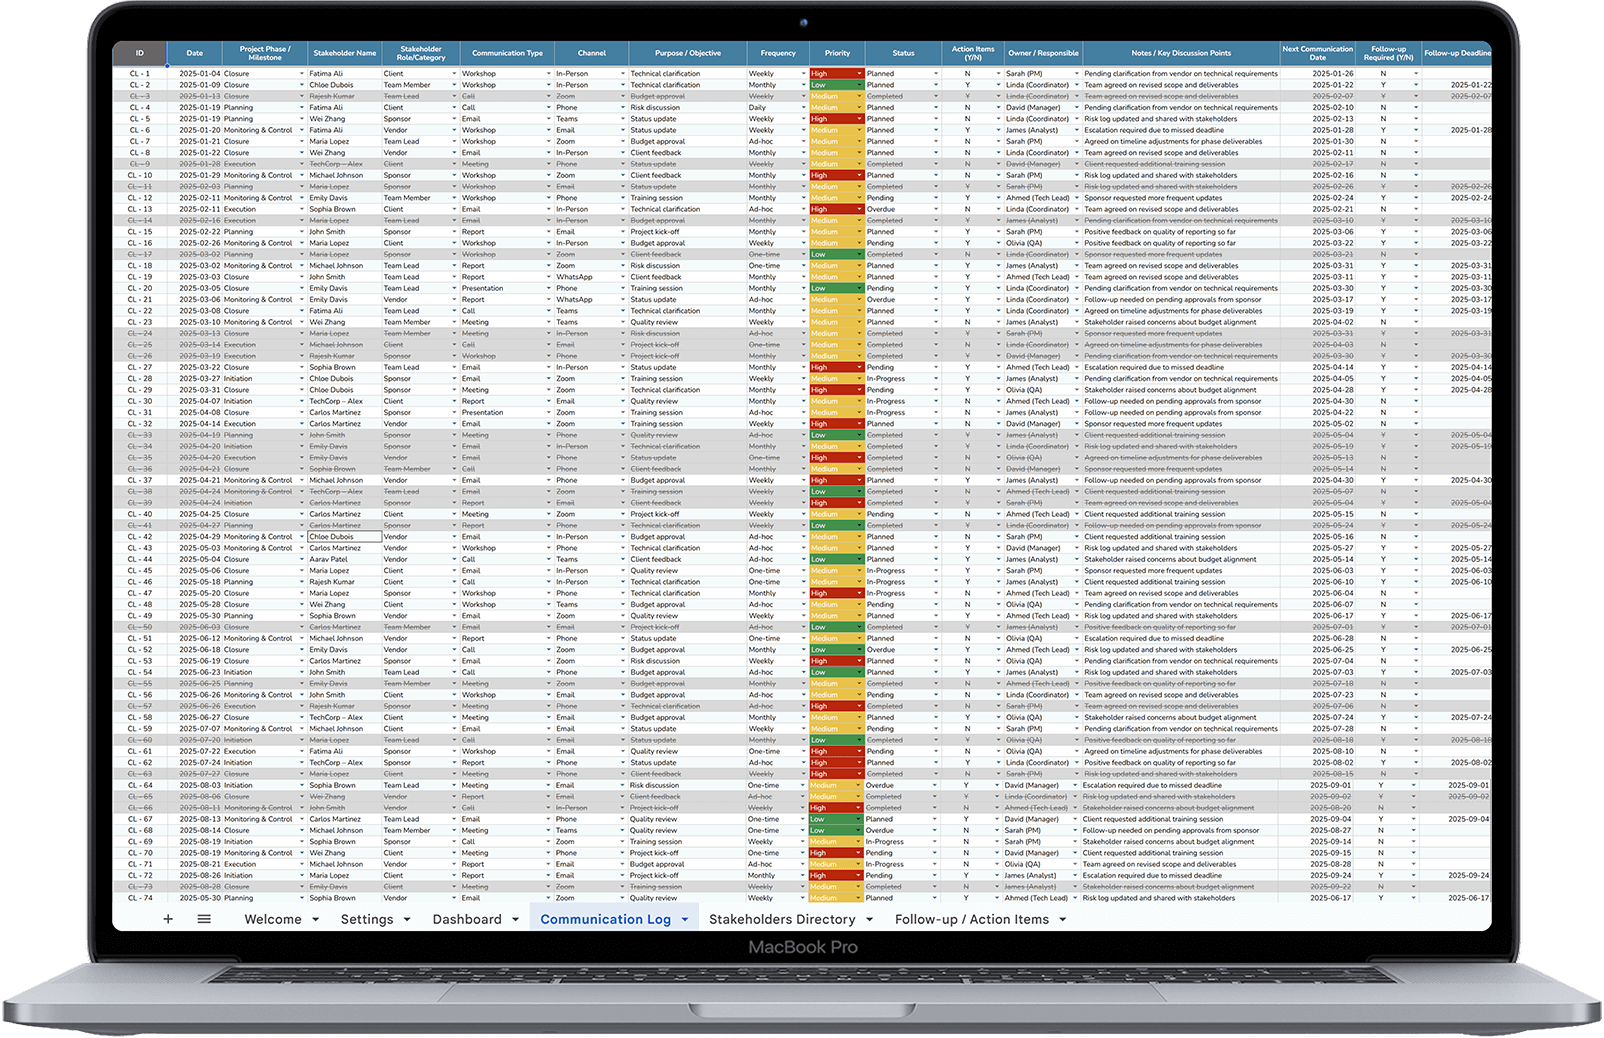Open the Settings tab options arrow

407,920
